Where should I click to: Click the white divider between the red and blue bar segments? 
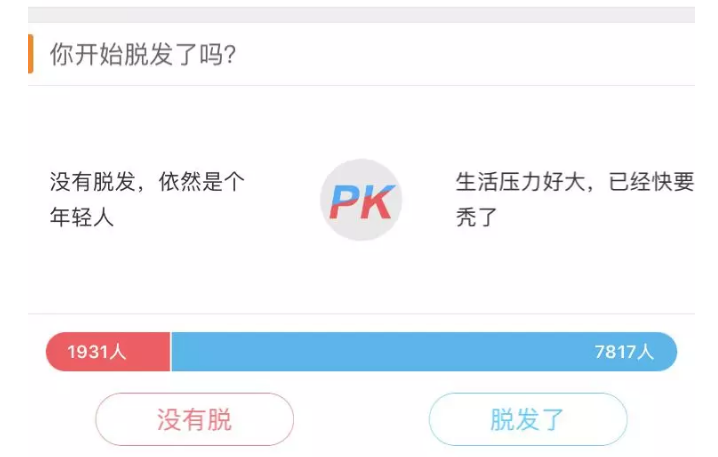click(171, 352)
